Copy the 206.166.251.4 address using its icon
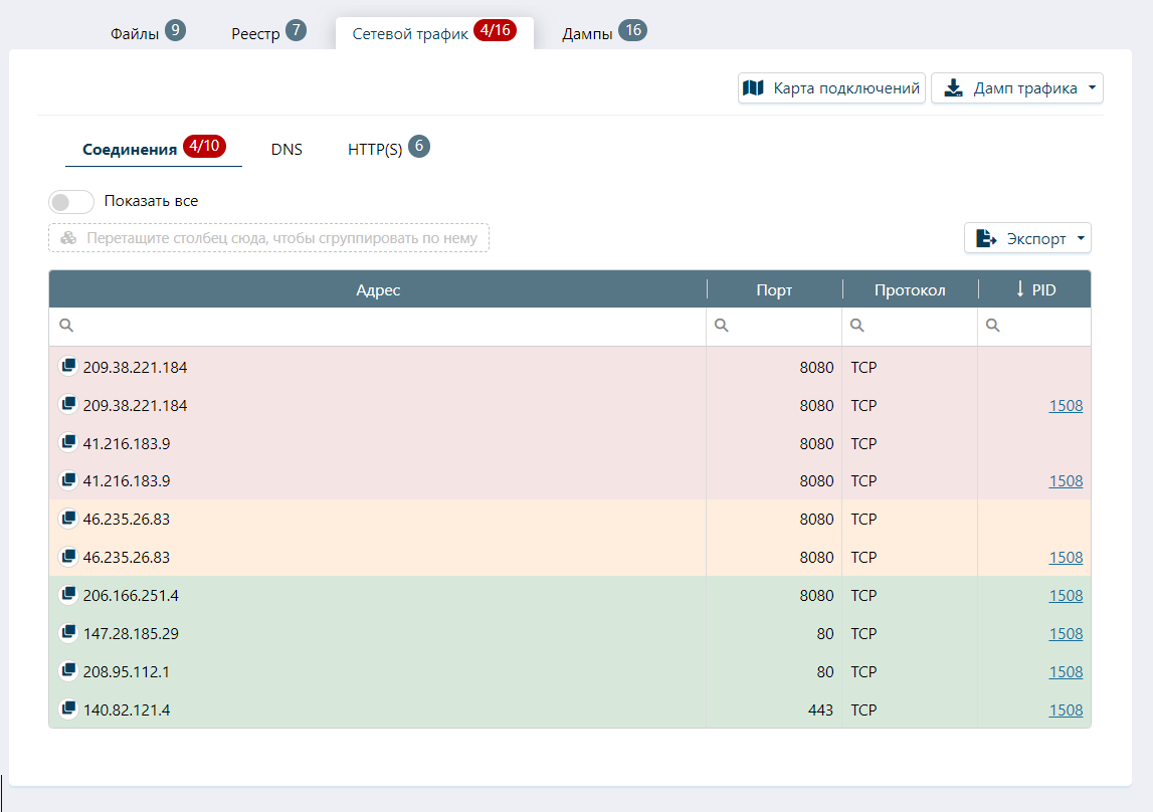Screen dimensions: 1153x812 tap(68, 595)
